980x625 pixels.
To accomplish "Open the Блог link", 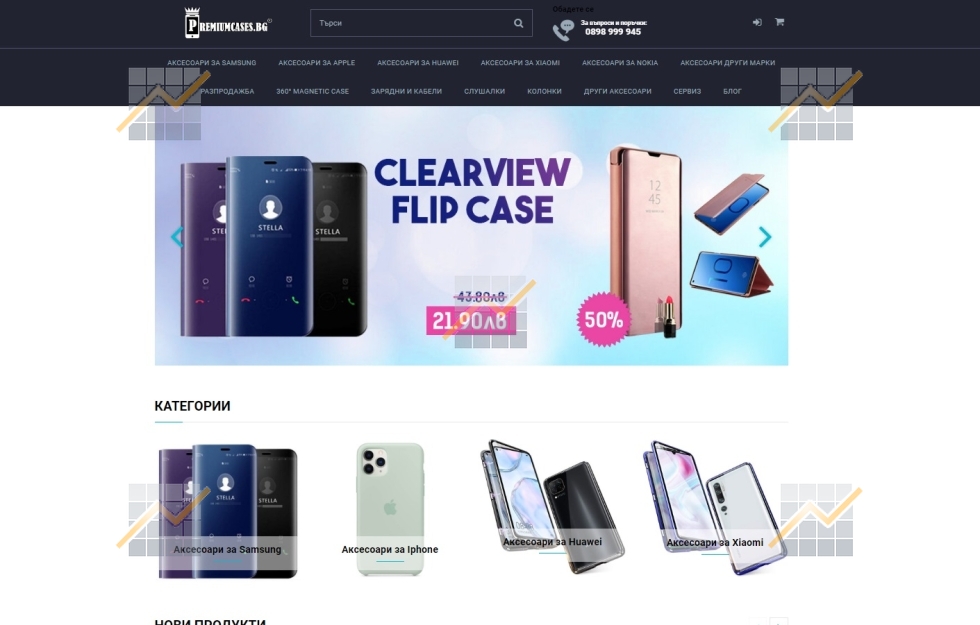I will [x=732, y=91].
